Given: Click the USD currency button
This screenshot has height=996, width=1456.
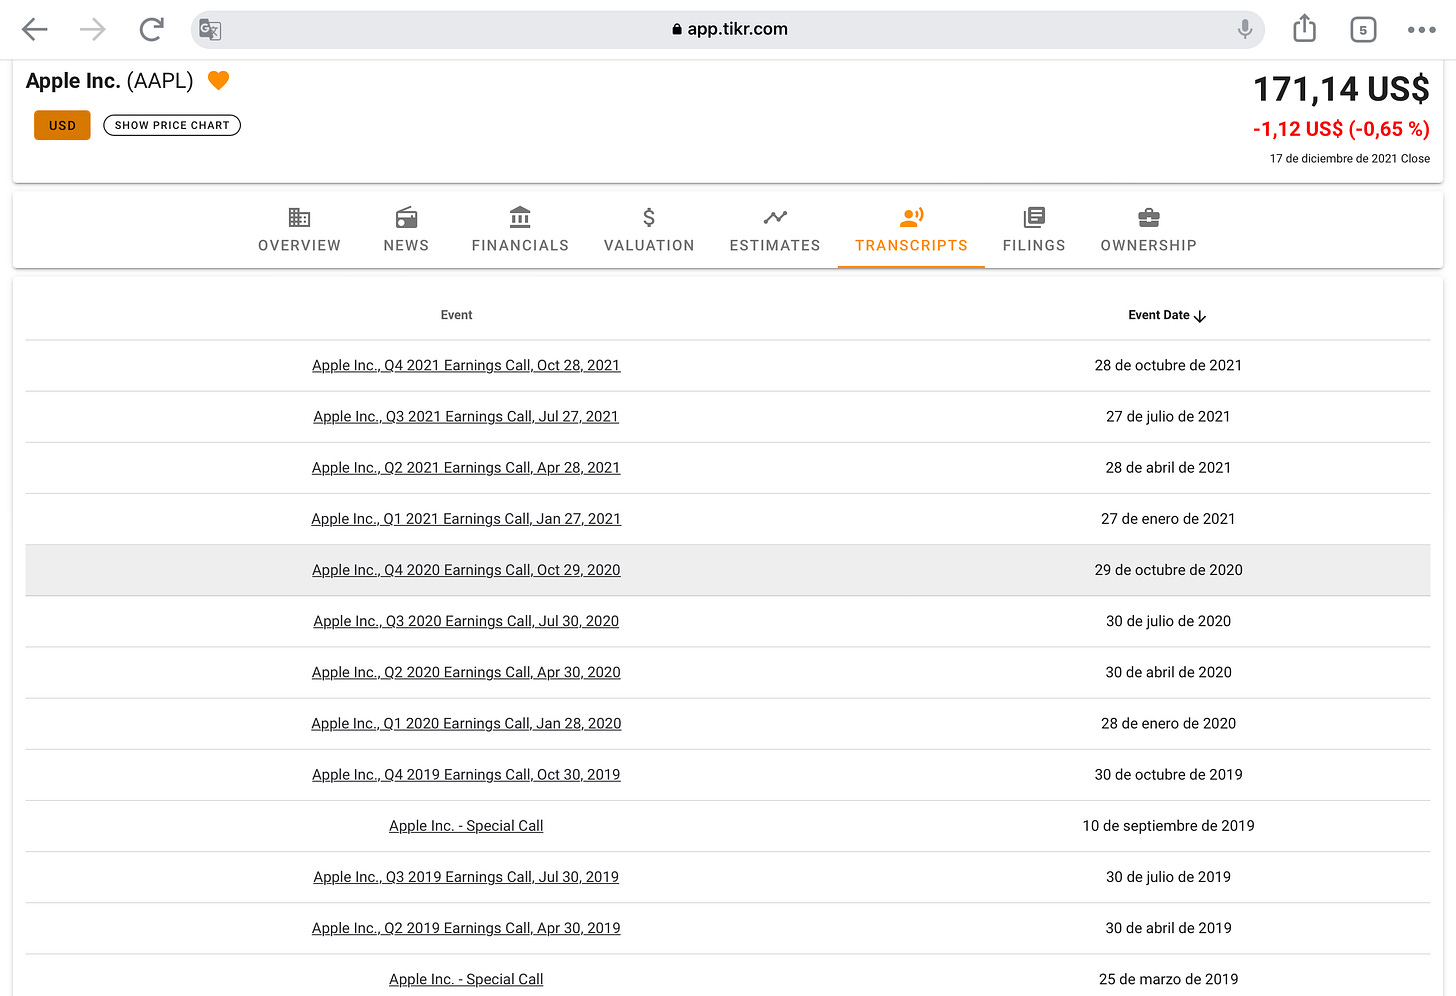Looking at the screenshot, I should [x=62, y=125].
